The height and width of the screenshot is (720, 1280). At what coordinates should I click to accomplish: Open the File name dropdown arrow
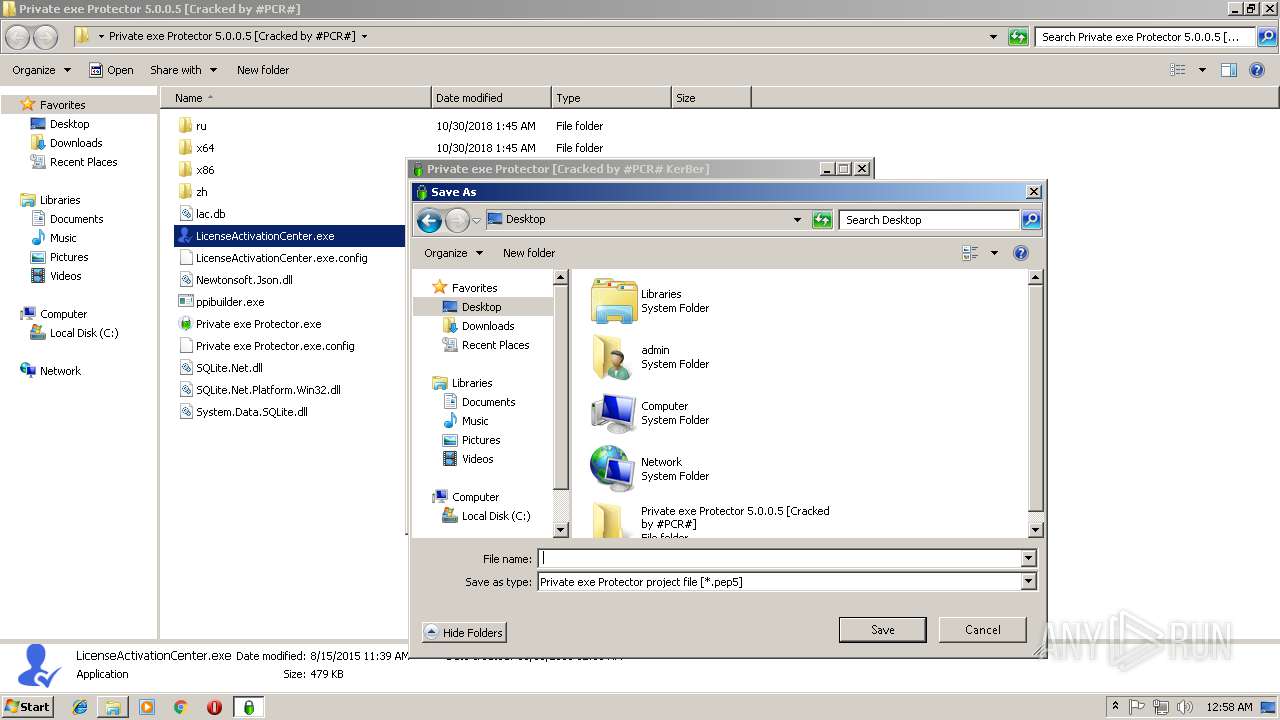point(1028,559)
